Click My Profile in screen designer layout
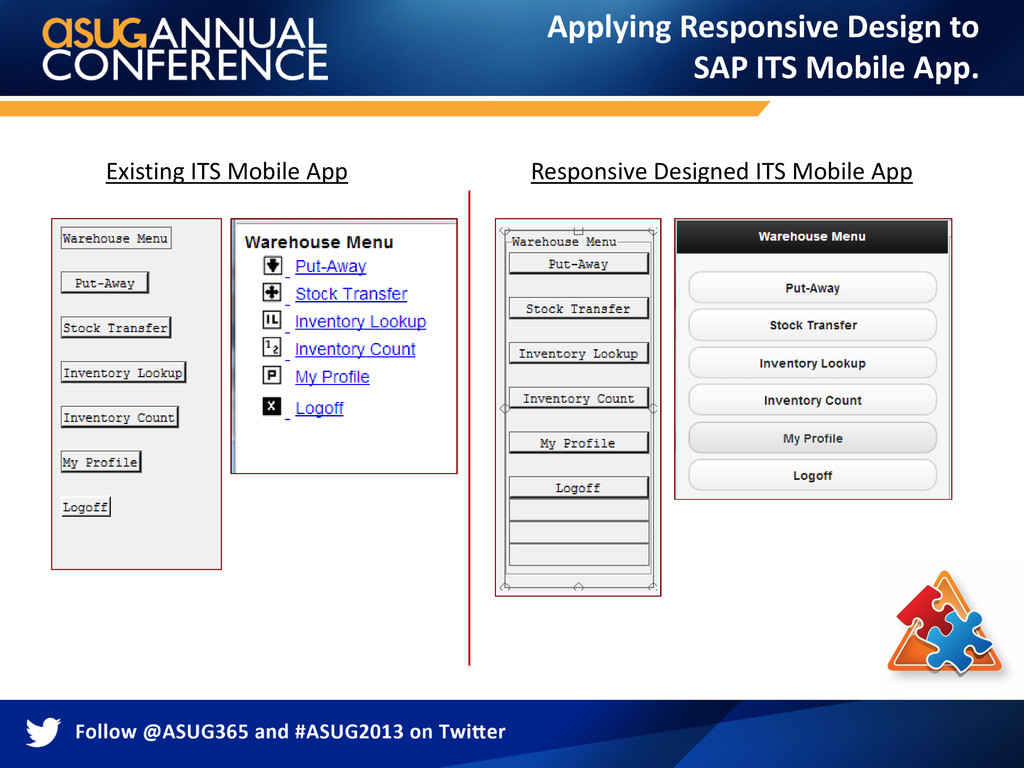Image resolution: width=1024 pixels, height=768 pixels. [x=579, y=443]
